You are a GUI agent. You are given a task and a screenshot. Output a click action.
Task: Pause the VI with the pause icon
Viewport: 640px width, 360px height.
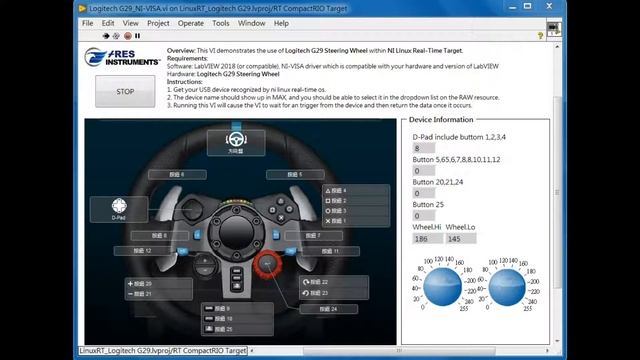point(138,36)
